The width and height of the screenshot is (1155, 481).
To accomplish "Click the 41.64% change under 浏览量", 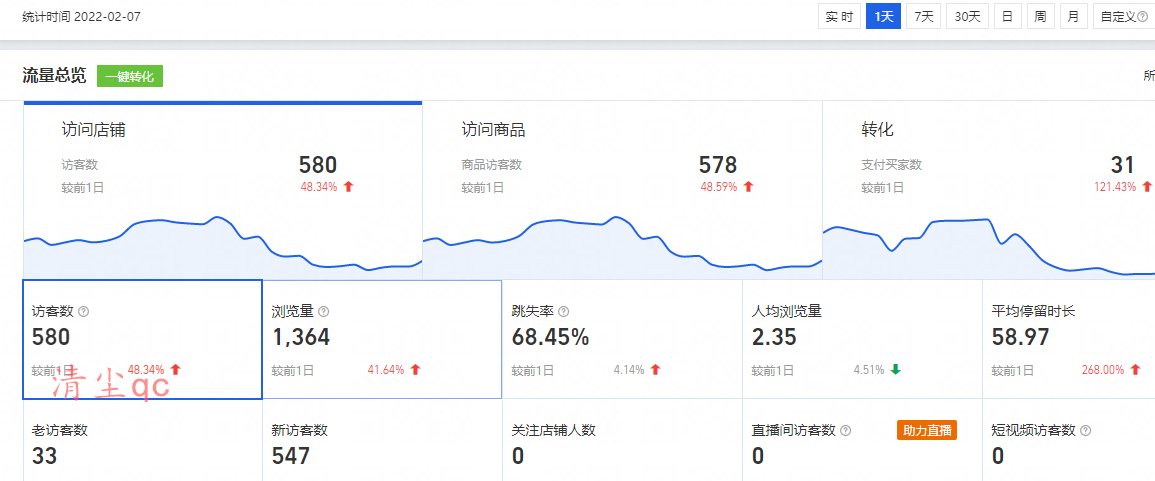I will click(x=385, y=370).
